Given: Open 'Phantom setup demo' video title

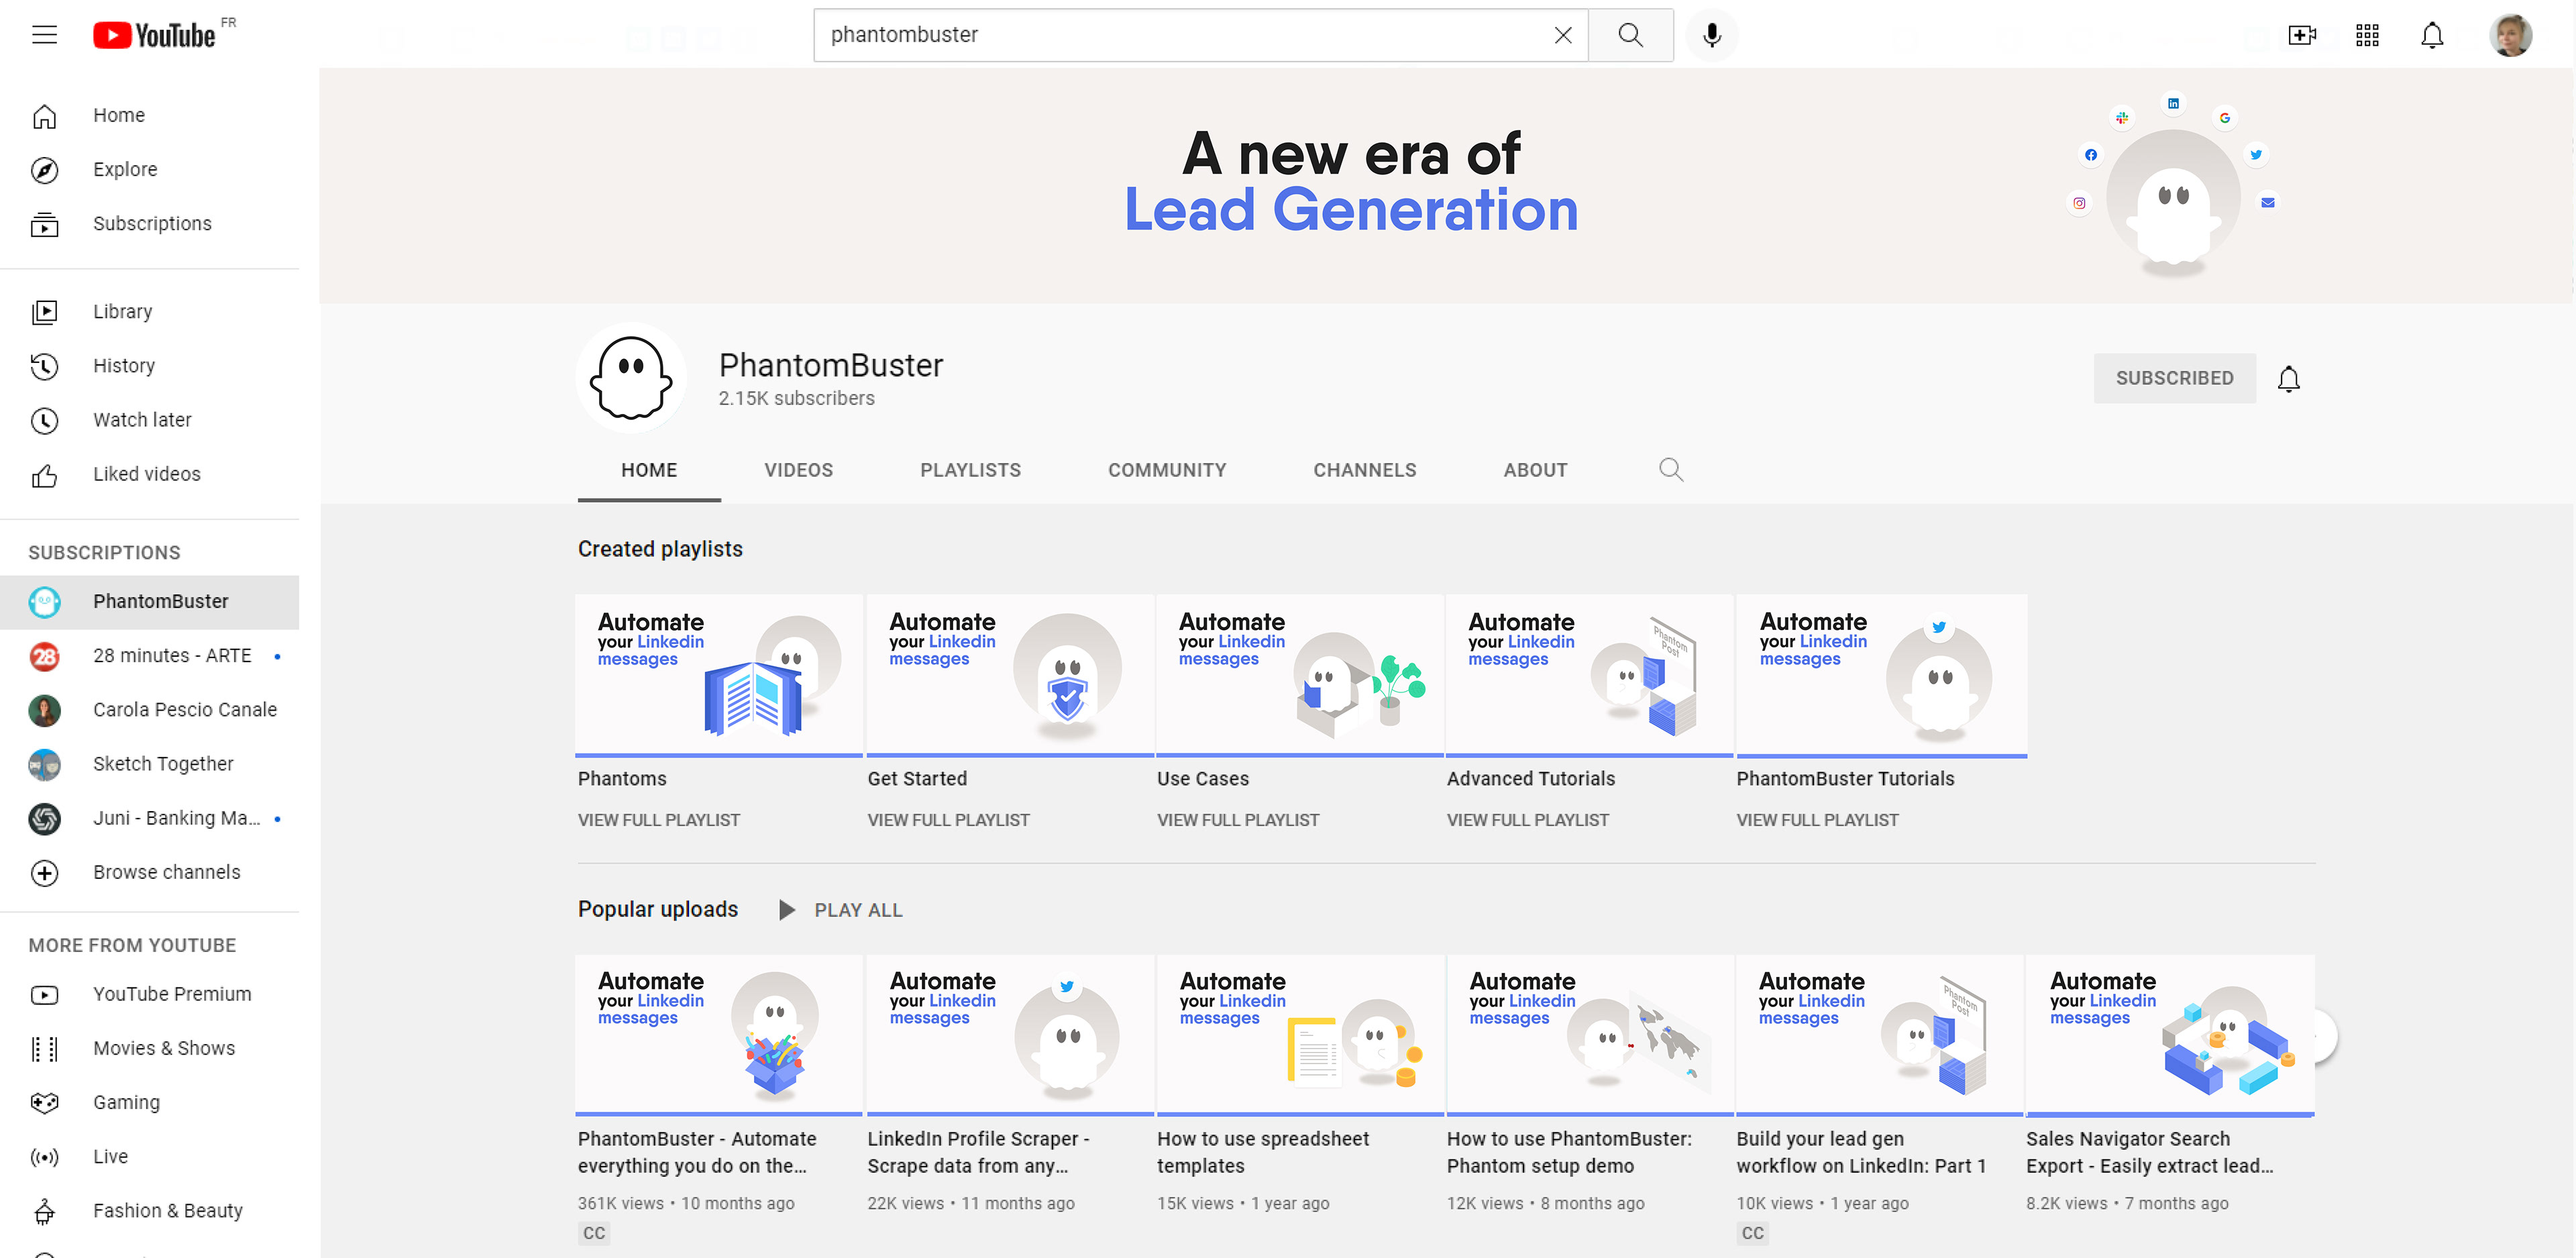Looking at the screenshot, I should [1569, 1152].
